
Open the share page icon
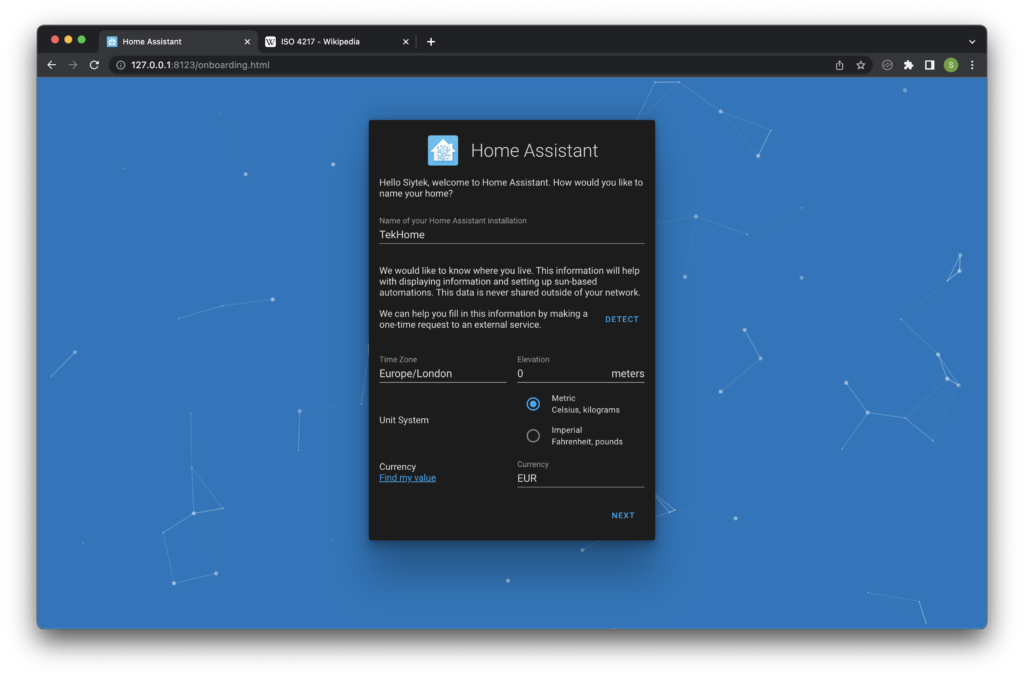tap(839, 65)
